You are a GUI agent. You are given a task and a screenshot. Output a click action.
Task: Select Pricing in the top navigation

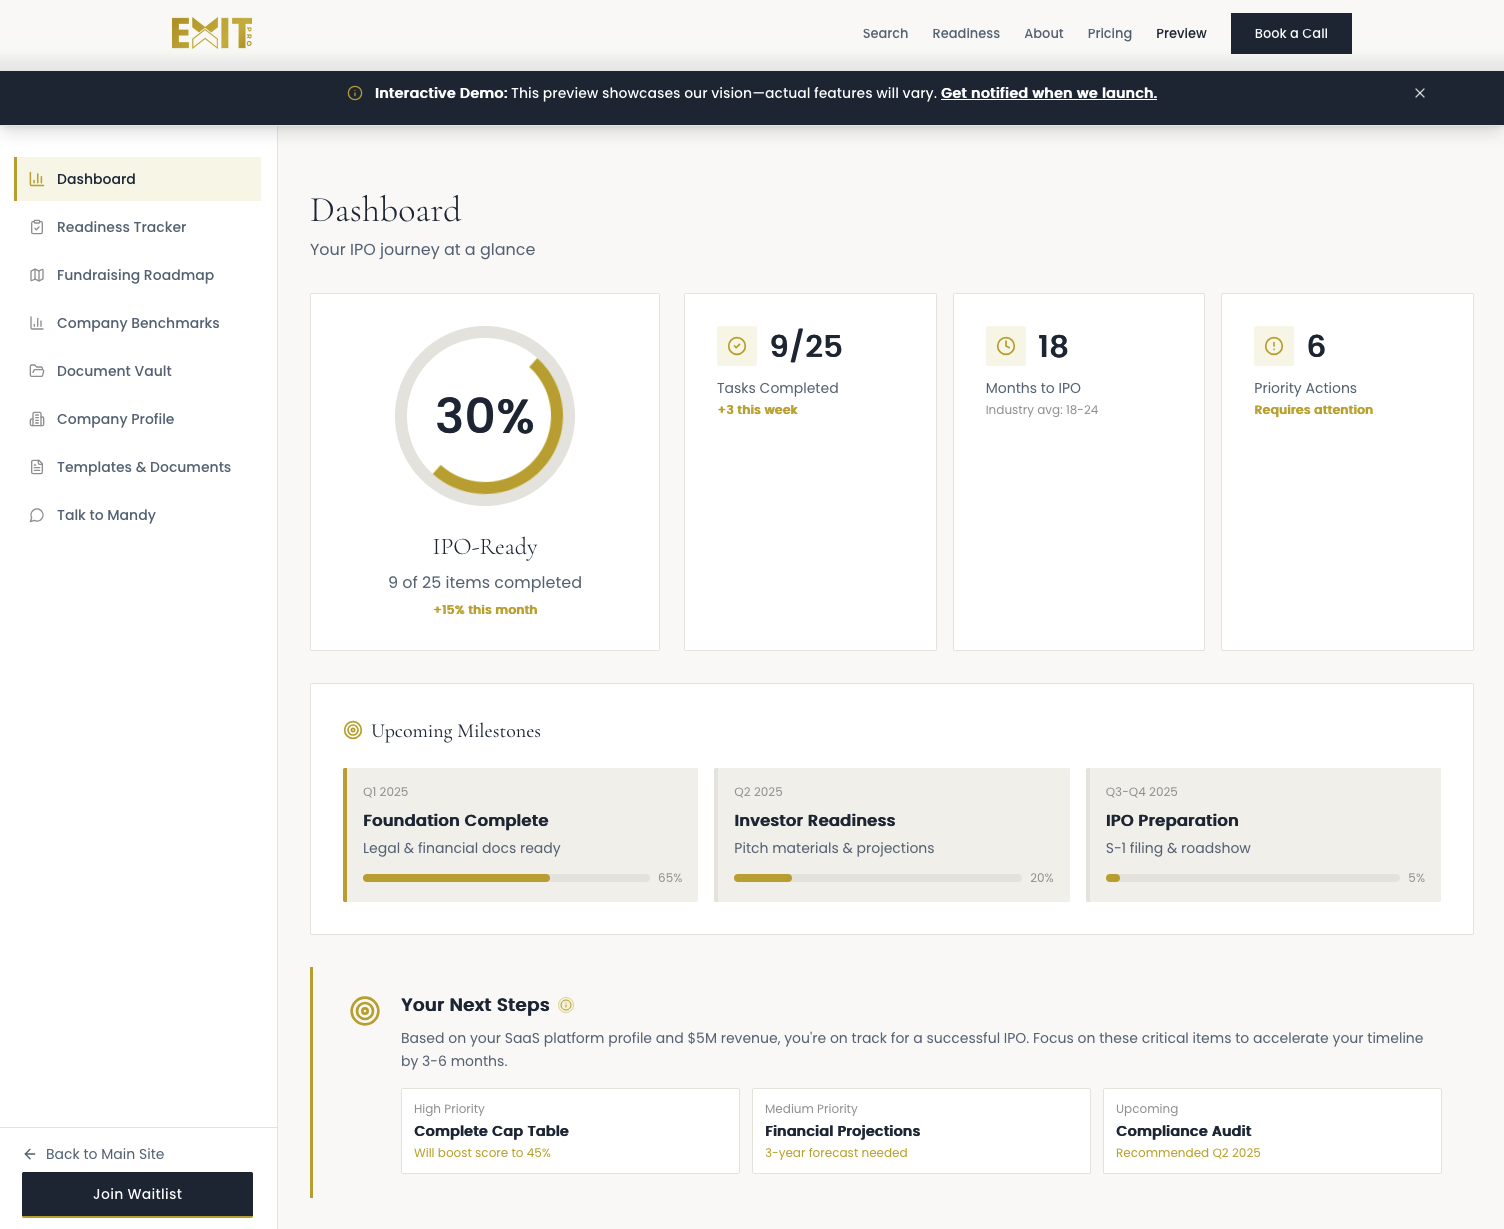[x=1110, y=33]
